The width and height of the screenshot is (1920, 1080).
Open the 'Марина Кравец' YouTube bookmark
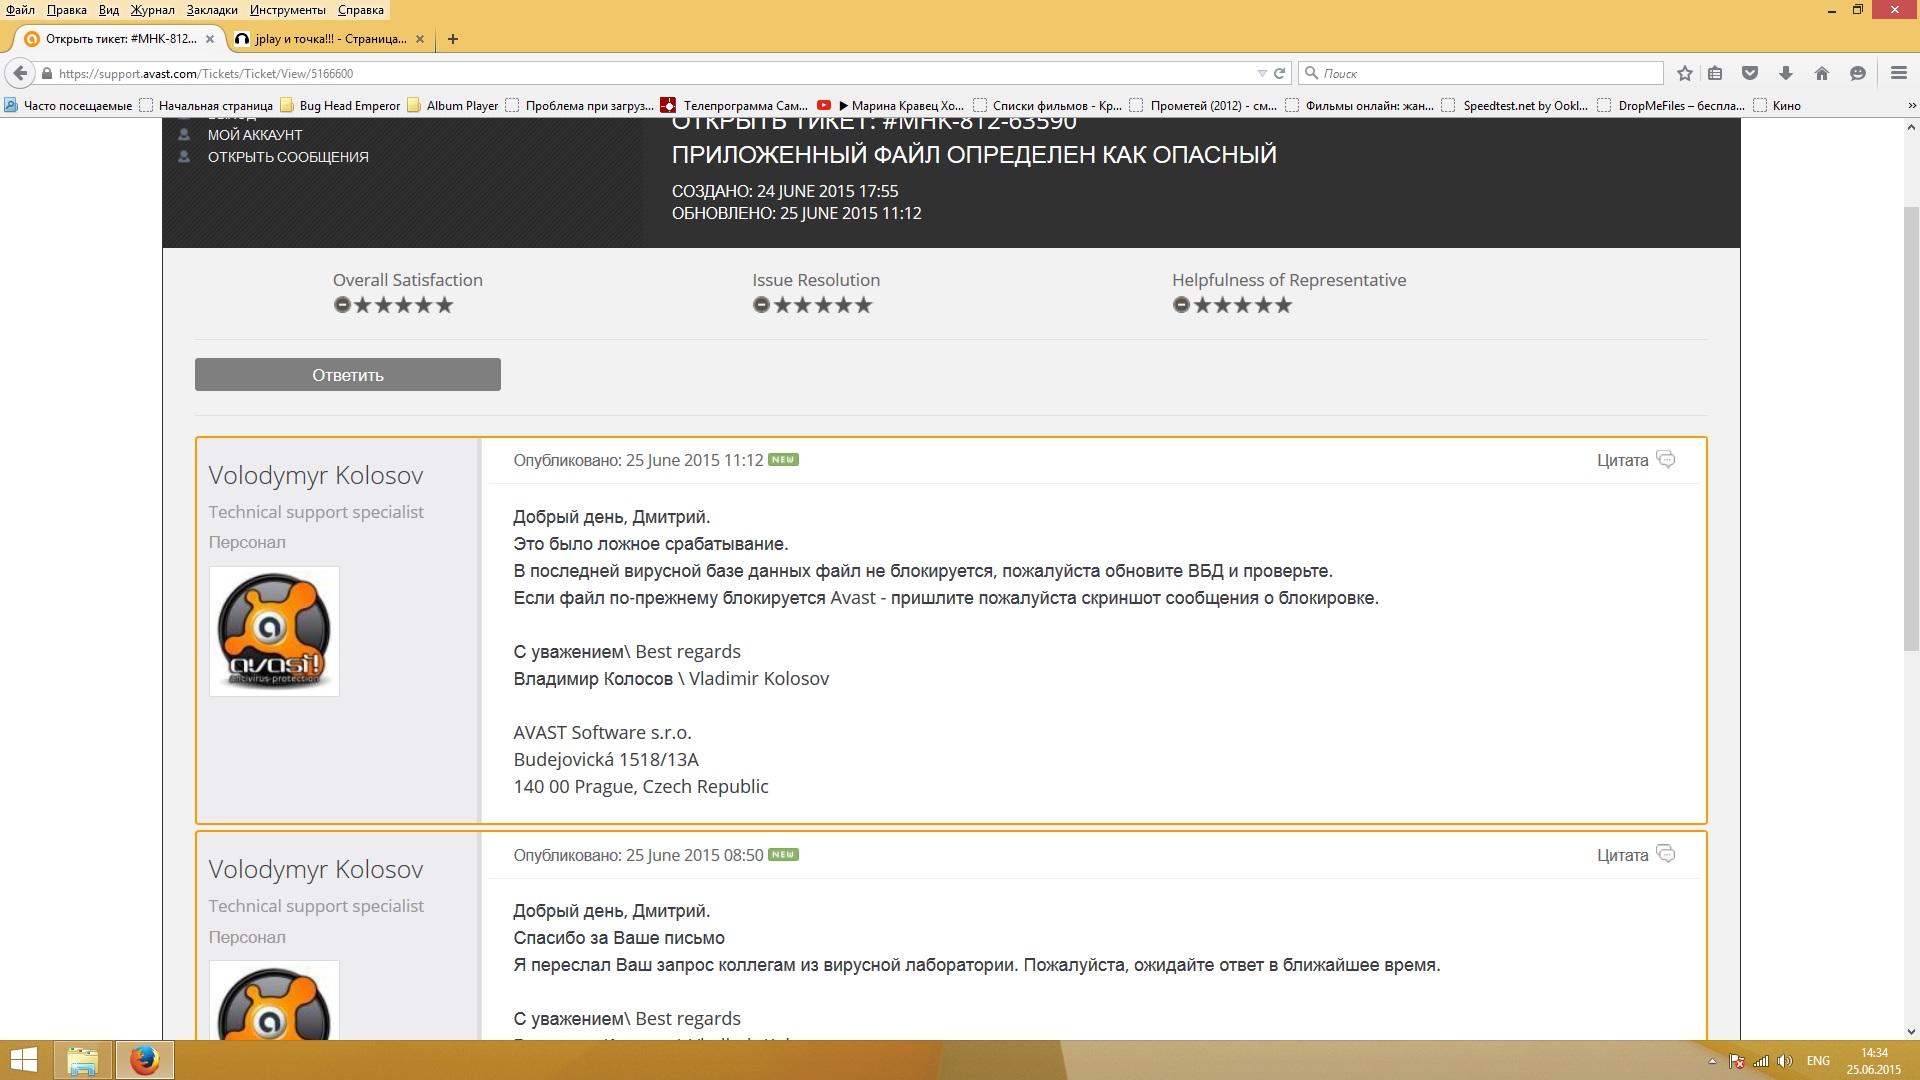(x=891, y=105)
